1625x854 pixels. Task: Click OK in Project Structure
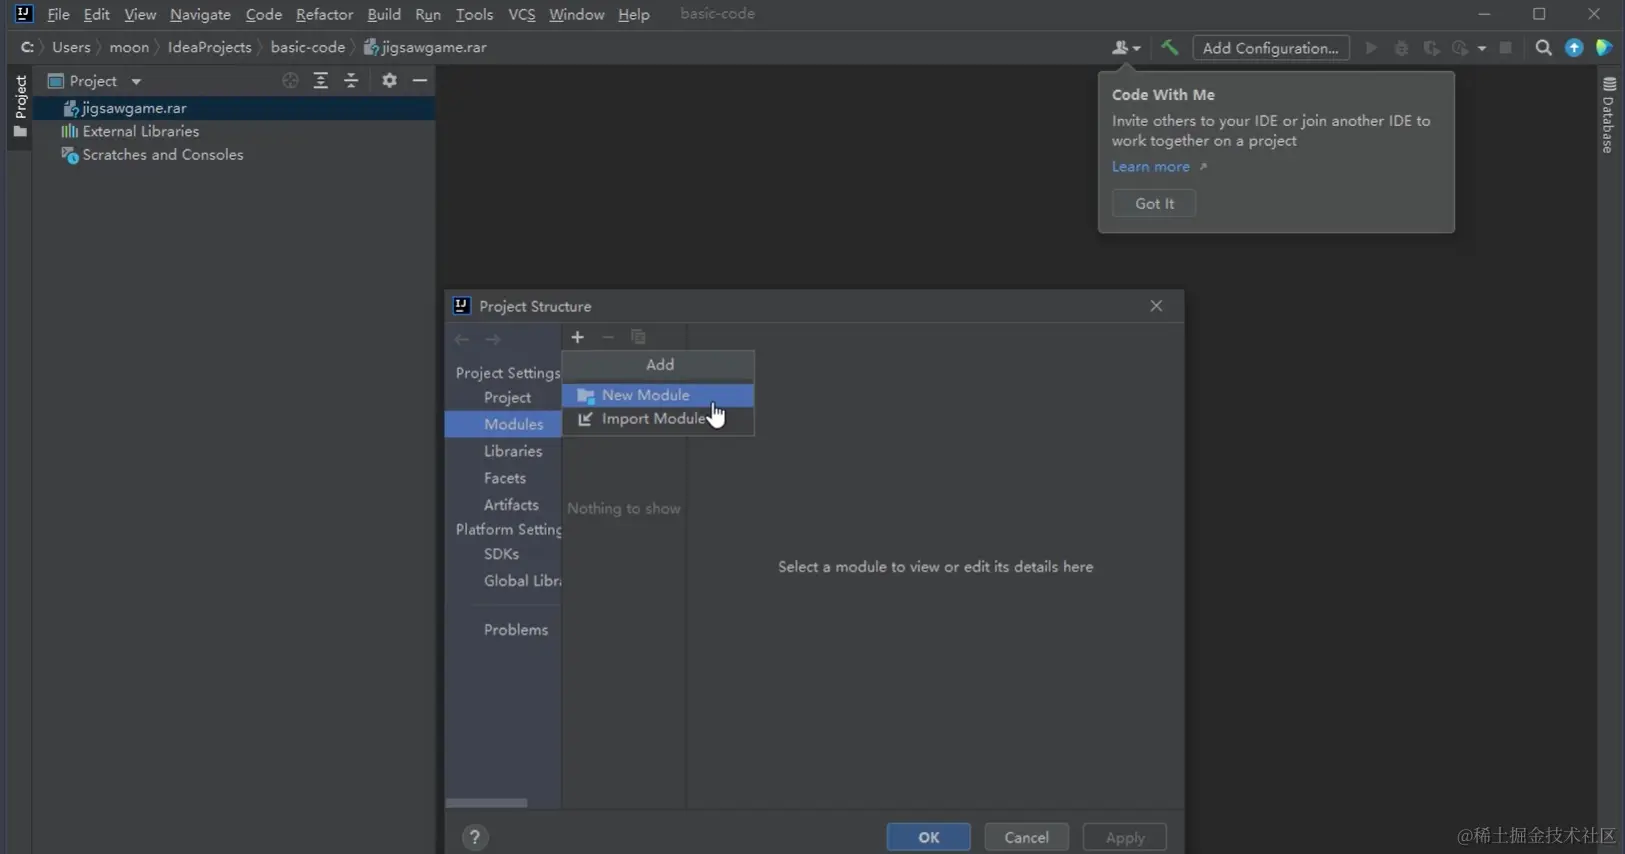click(928, 837)
